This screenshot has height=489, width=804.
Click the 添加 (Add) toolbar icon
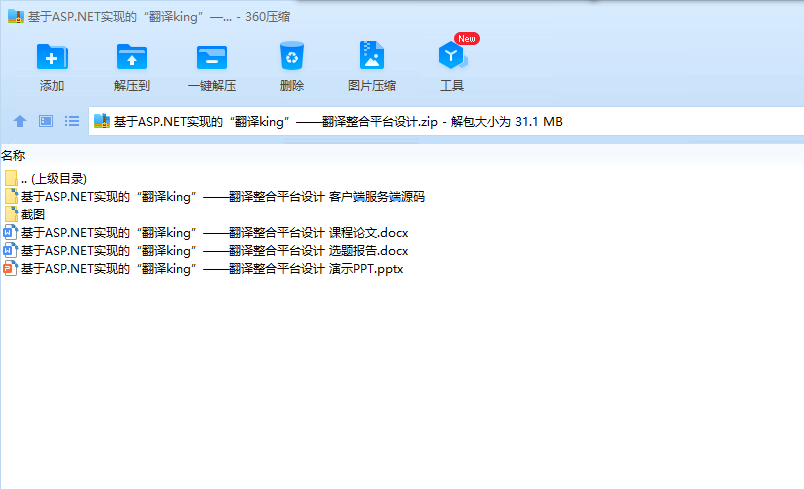[52, 56]
